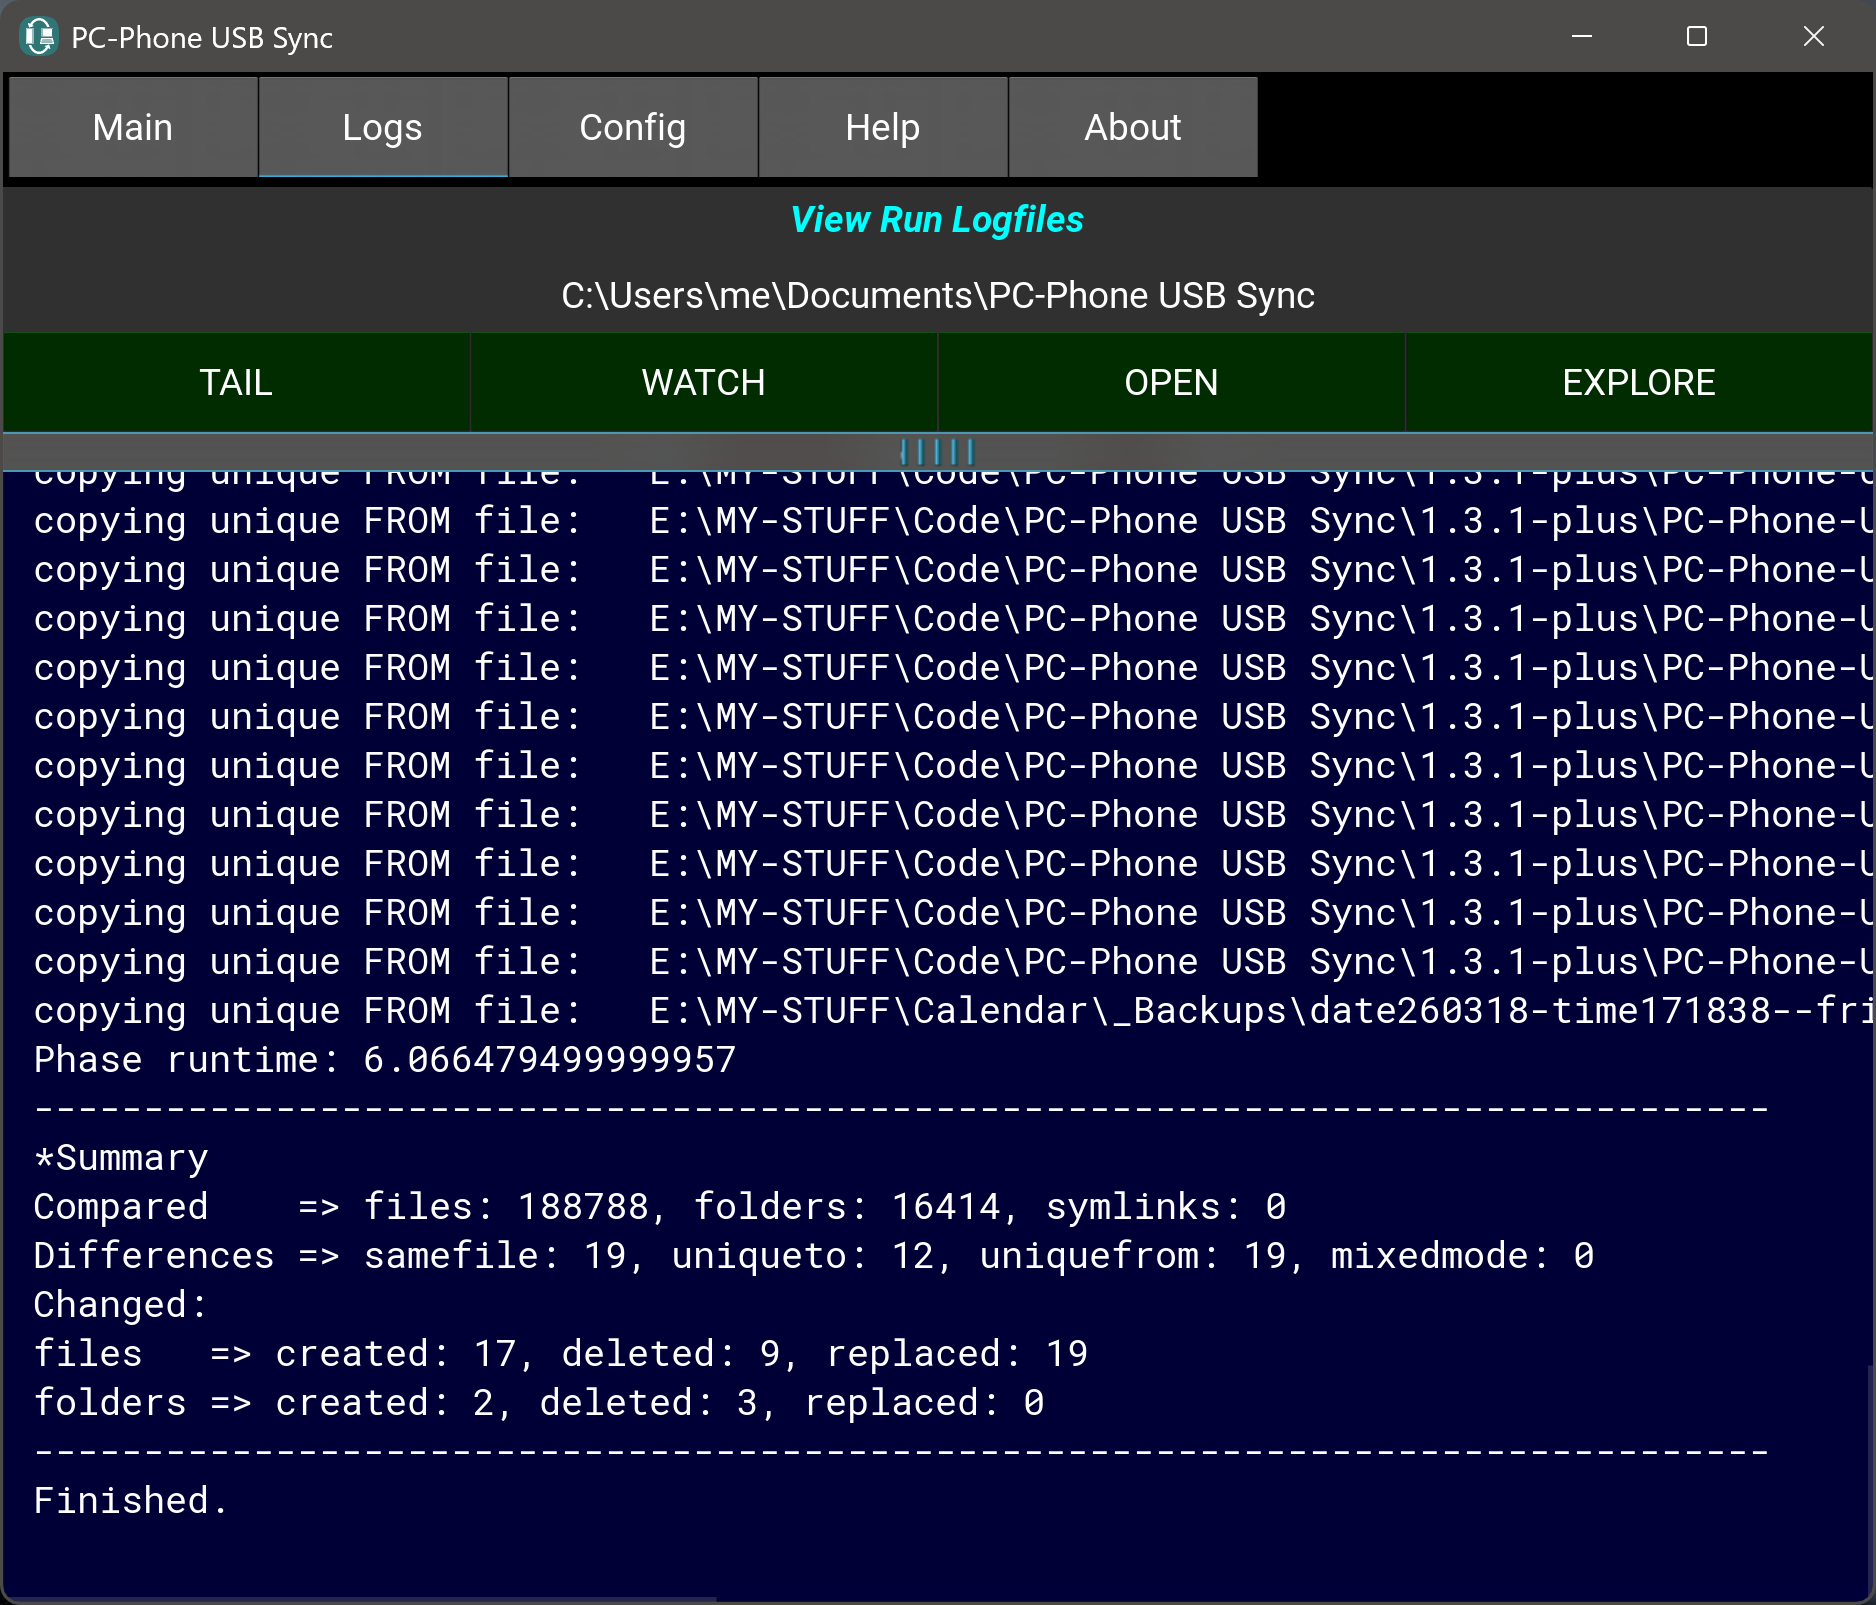The image size is (1876, 1605).
Task: Open the Config tab
Action: point(632,127)
